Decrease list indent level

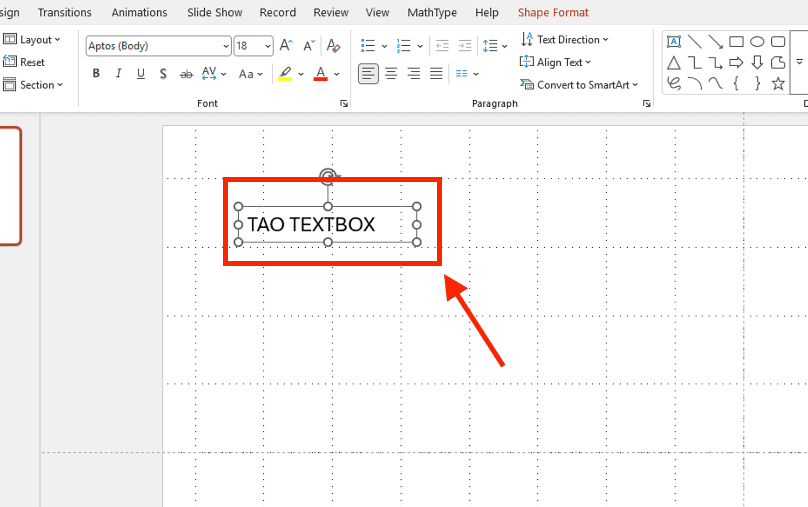(x=442, y=45)
